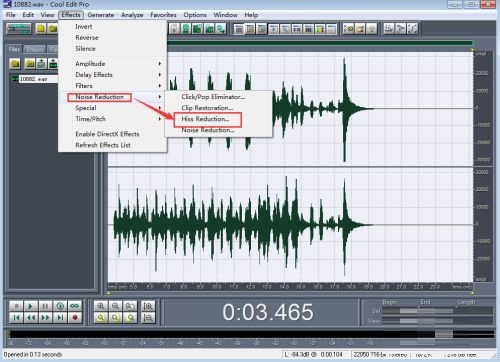Screen dimensions: 500x362
Task: Click the Pause transport button
Action: [45, 306]
